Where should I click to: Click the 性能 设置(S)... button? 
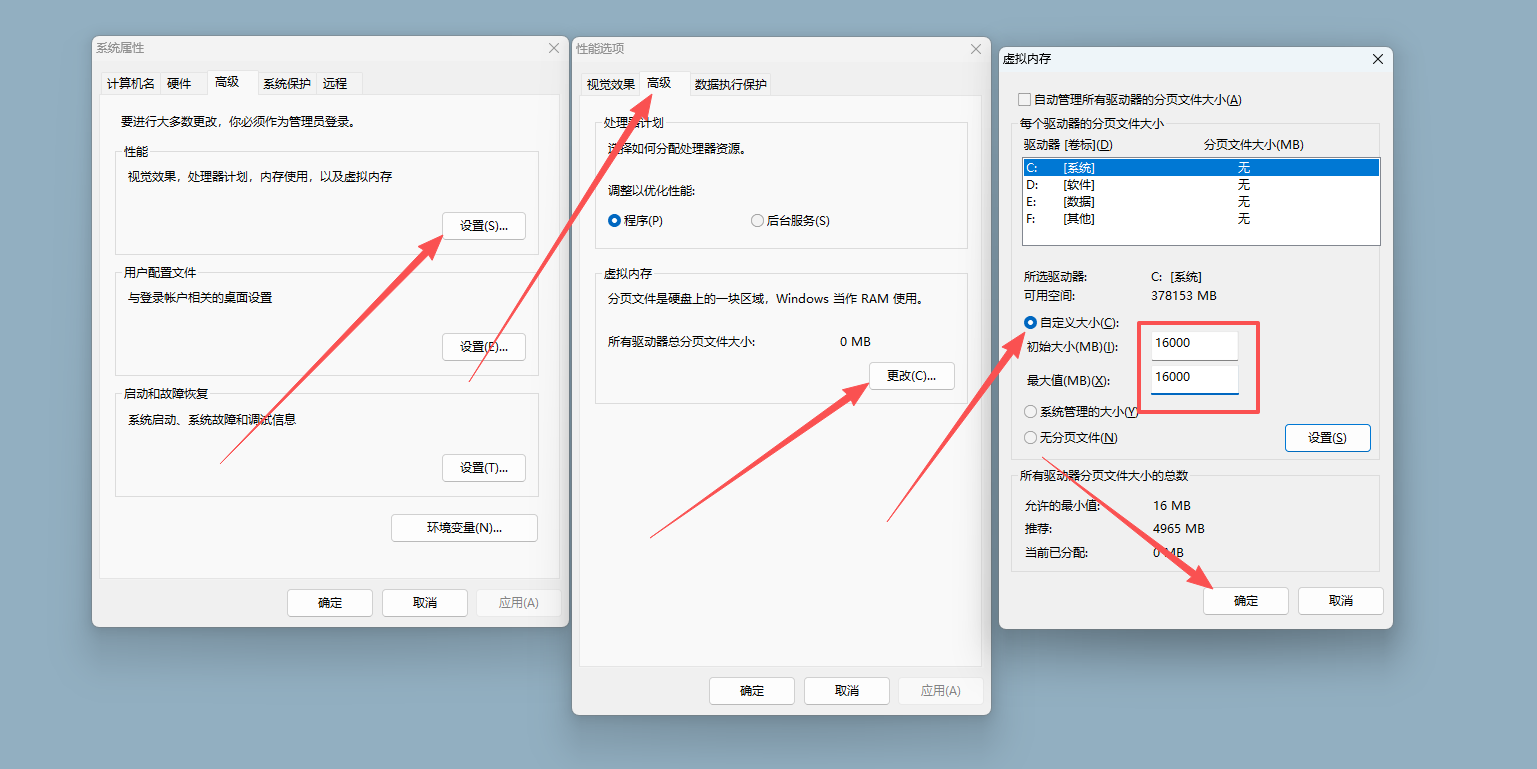tap(483, 226)
